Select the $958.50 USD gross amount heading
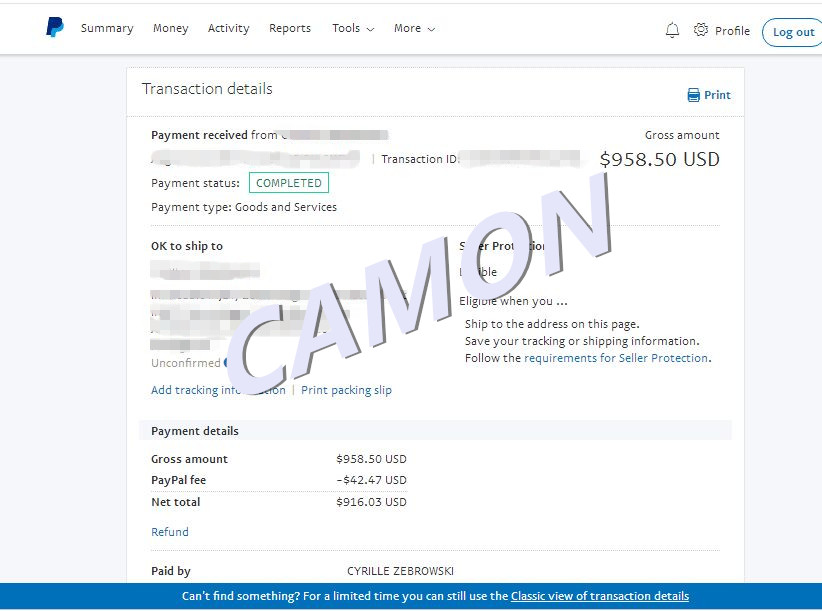This screenshot has height=611, width=822. click(x=659, y=159)
